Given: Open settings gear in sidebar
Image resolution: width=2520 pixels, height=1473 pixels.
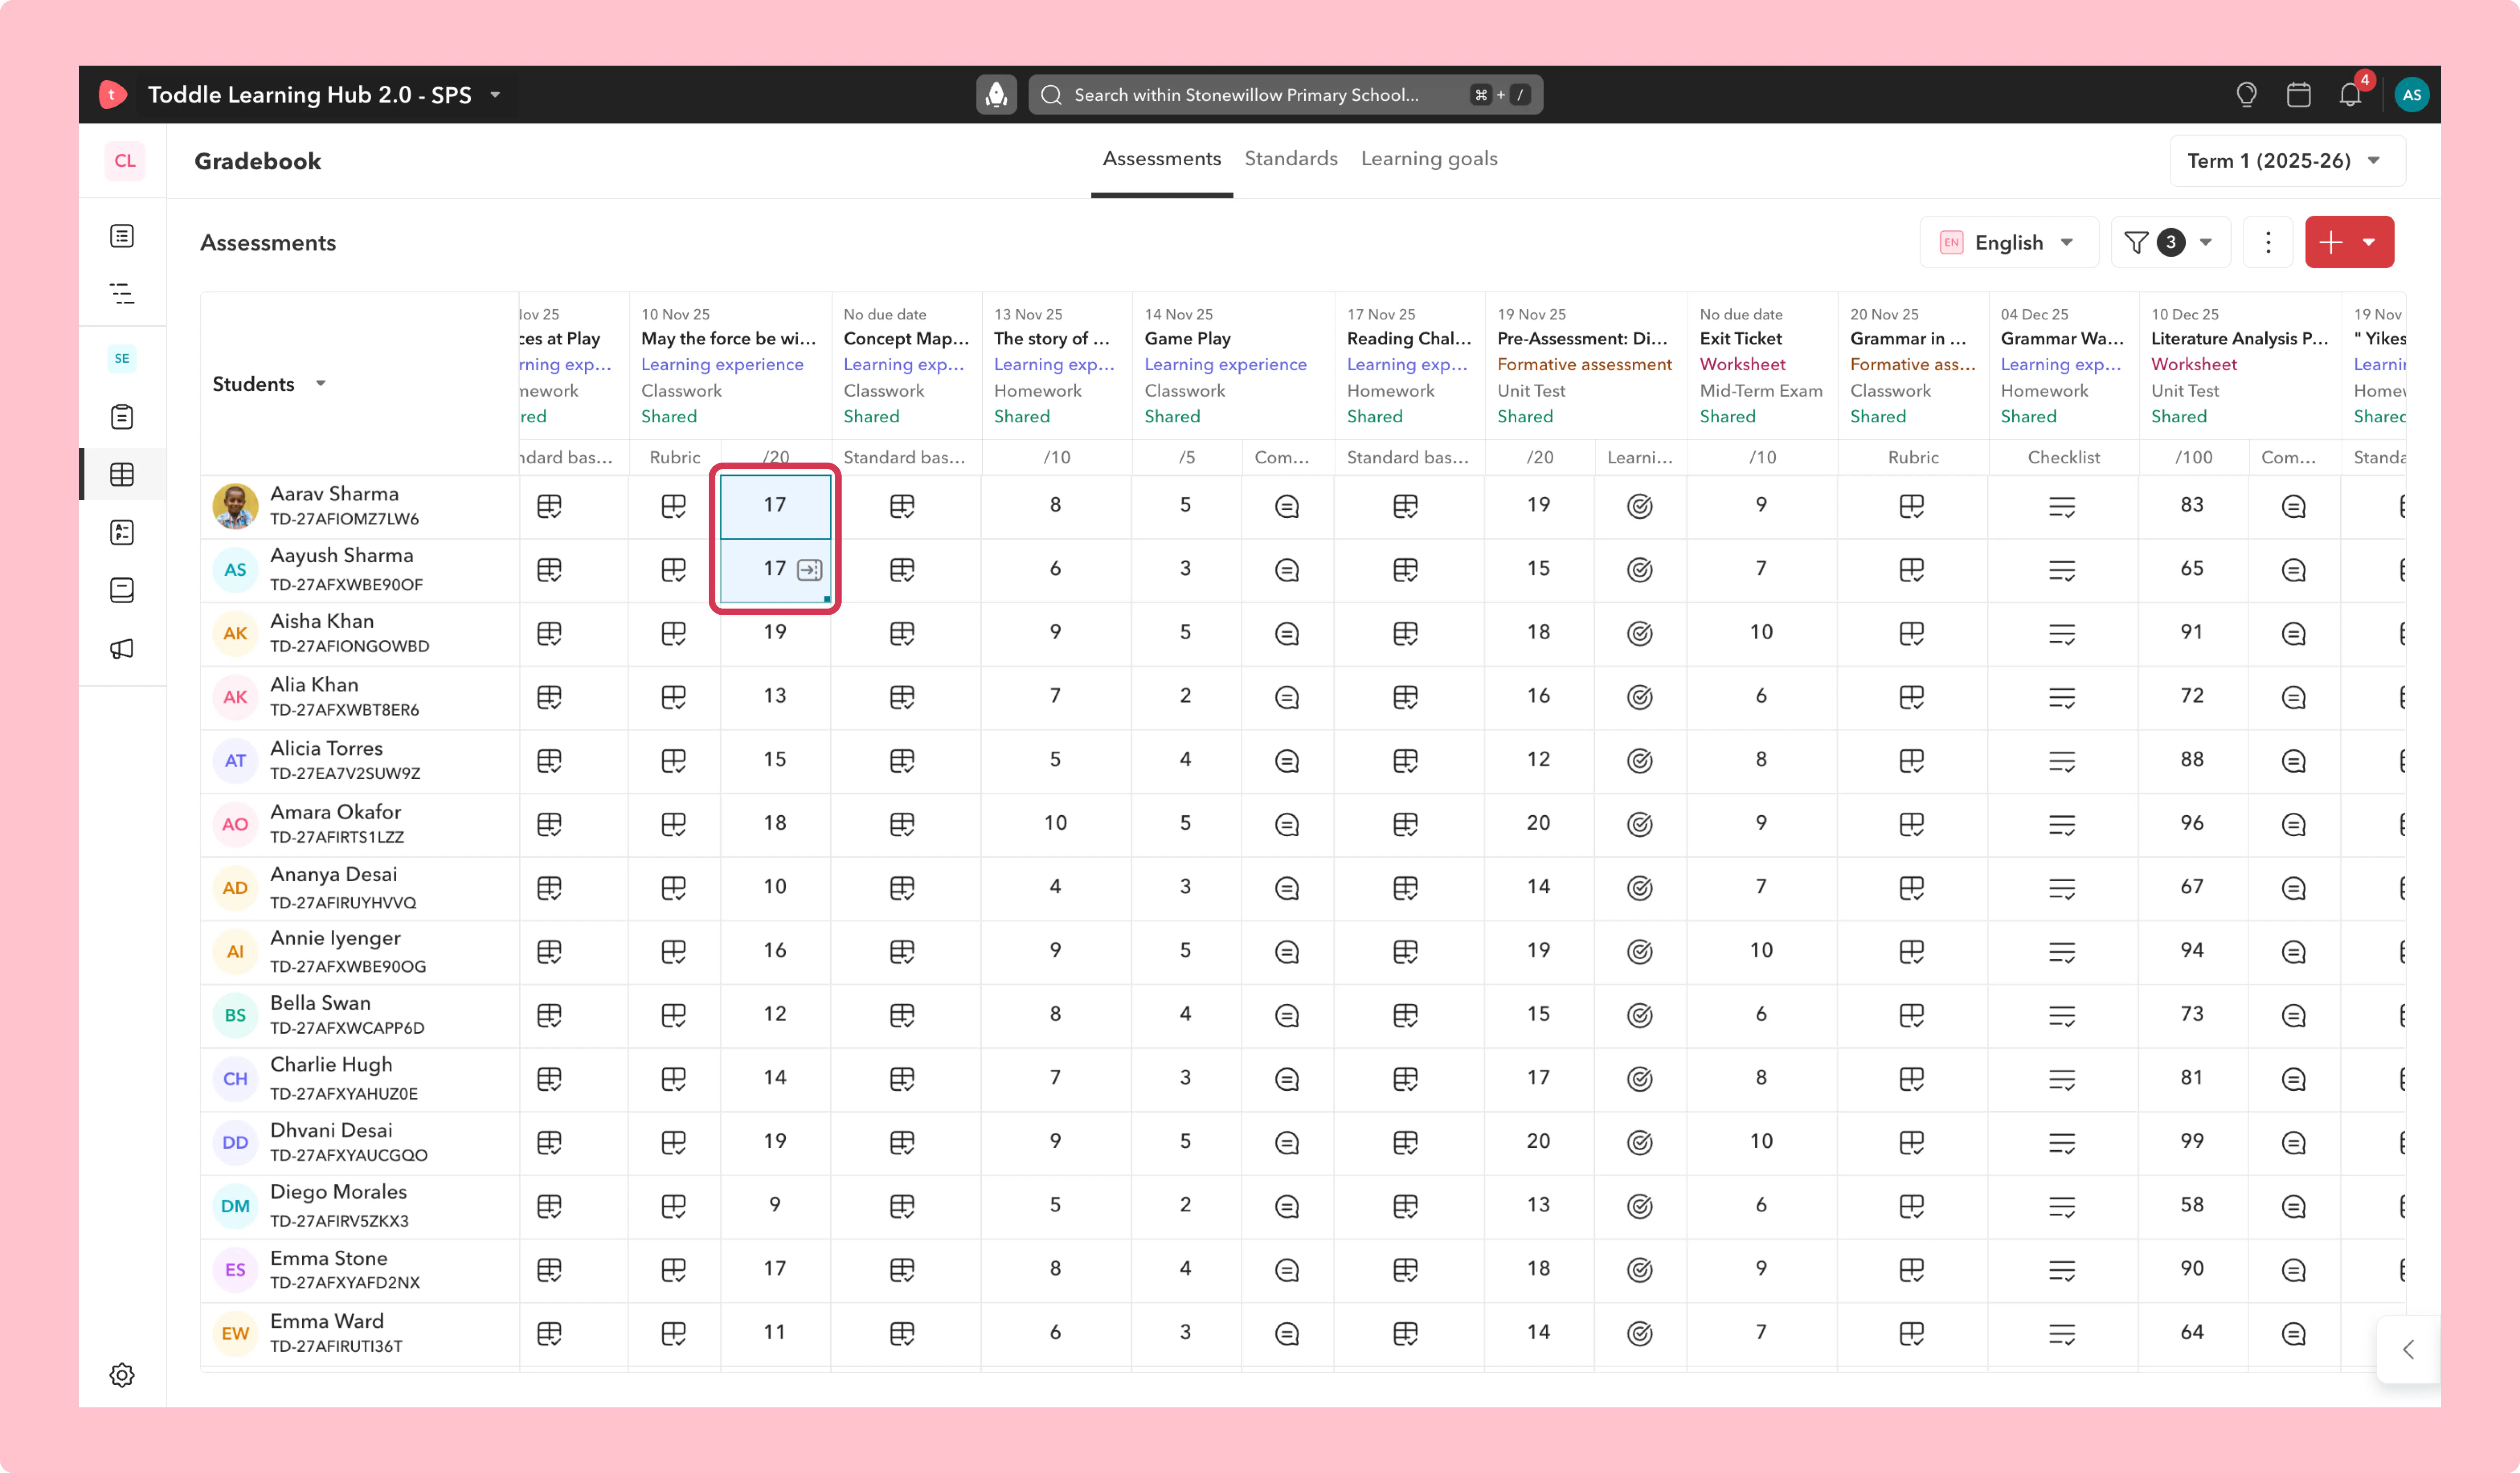Looking at the screenshot, I should click(122, 1375).
